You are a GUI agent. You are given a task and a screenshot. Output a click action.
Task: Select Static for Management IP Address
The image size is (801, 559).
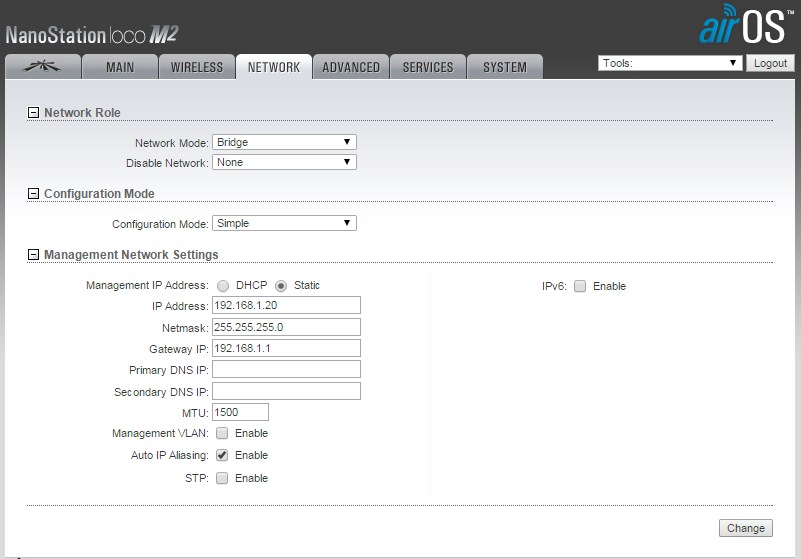click(281, 286)
